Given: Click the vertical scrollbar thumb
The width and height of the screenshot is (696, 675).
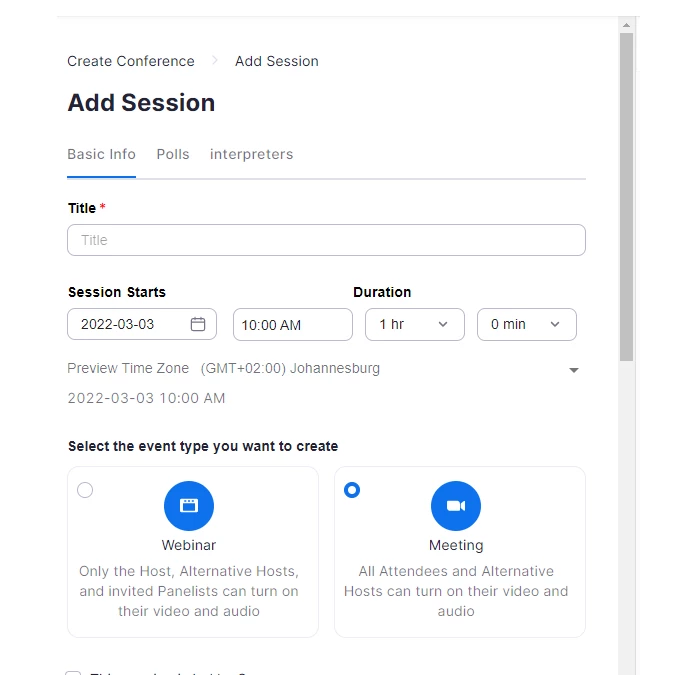Looking at the screenshot, I should coord(626,197).
